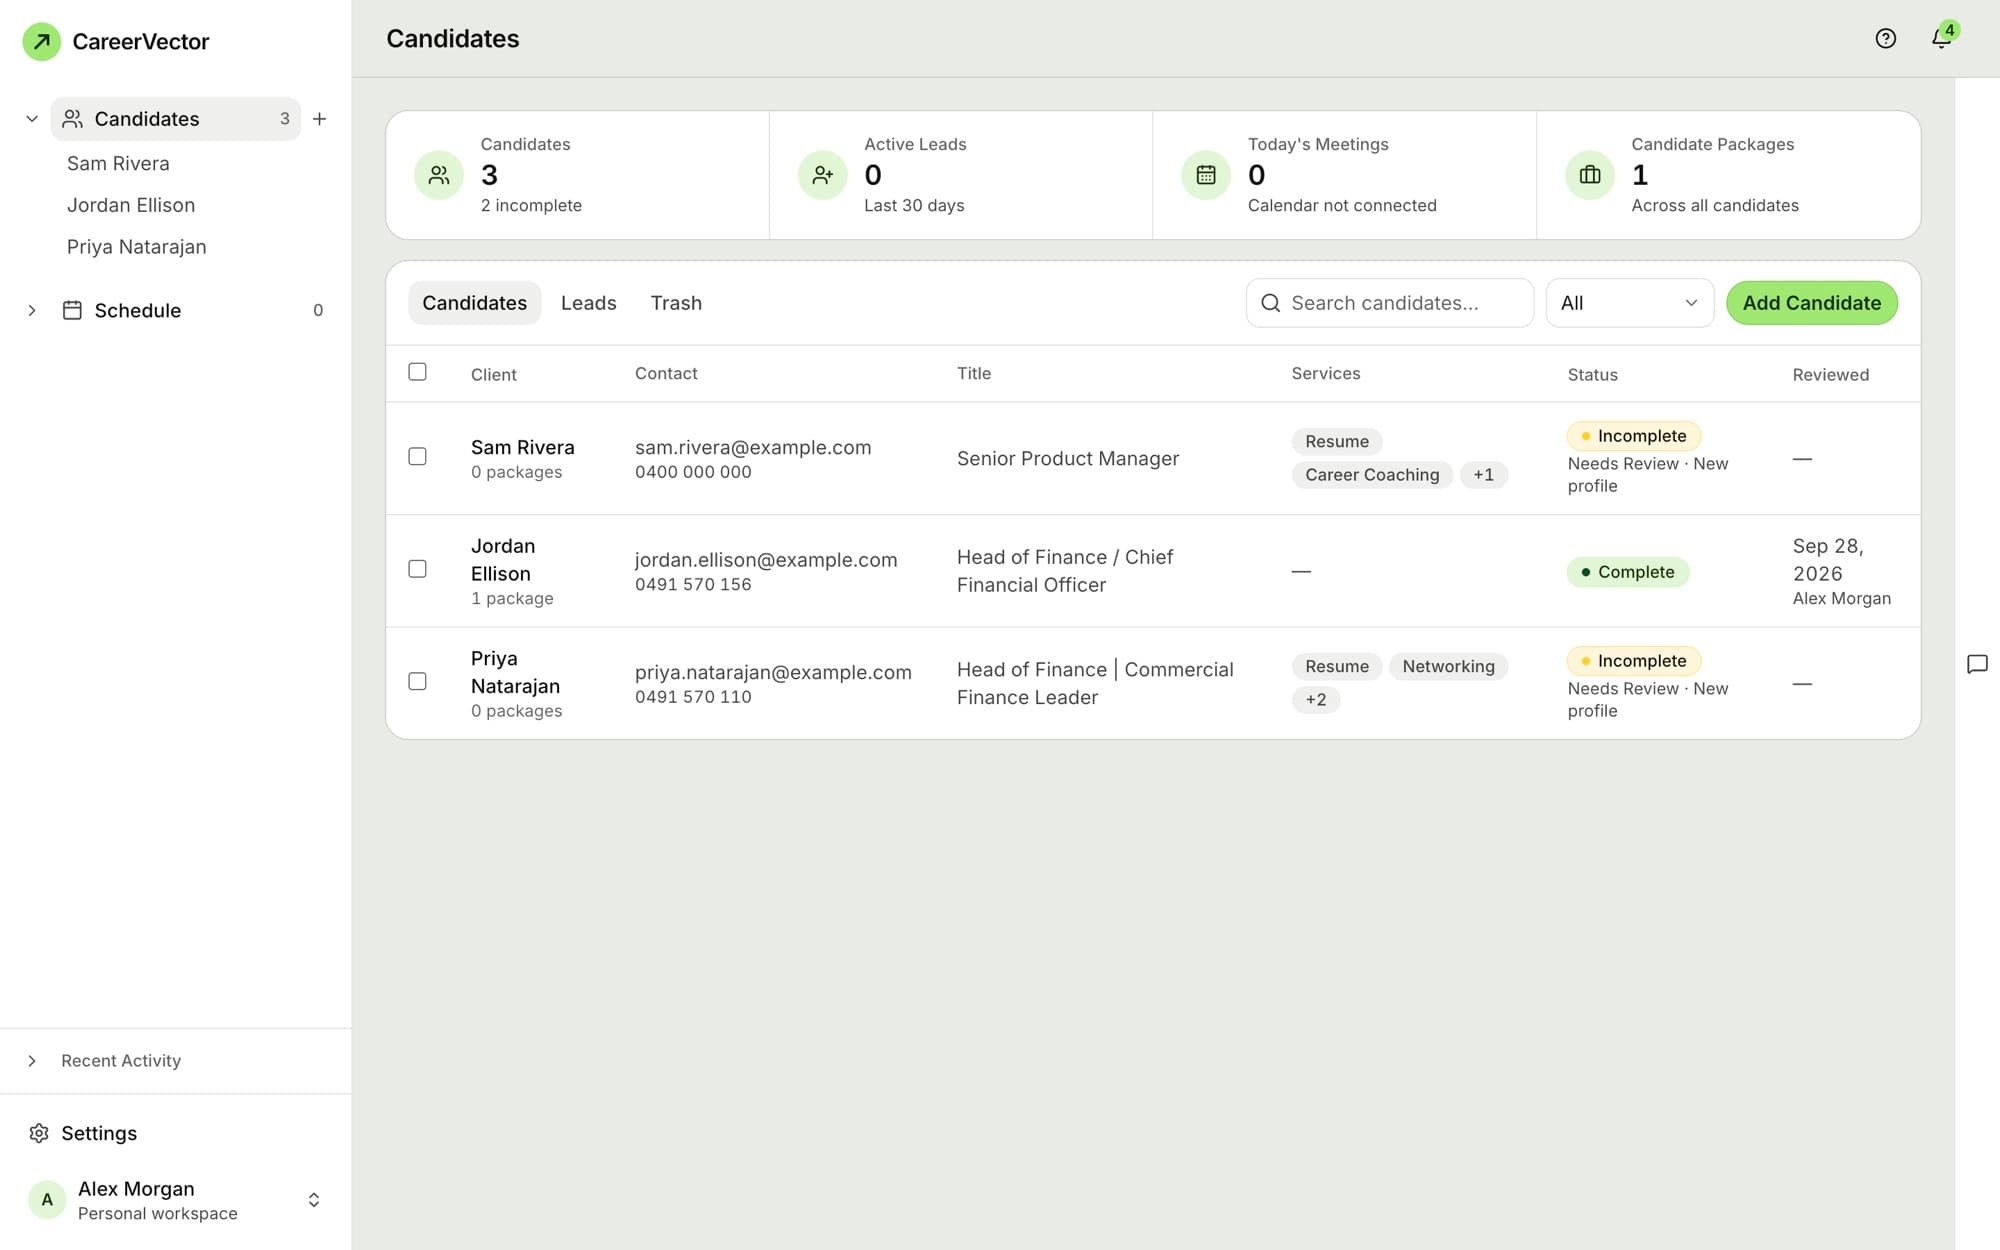This screenshot has height=1250, width=2000.
Task: Click the plus icon next to Candidates sidebar
Action: (319, 119)
